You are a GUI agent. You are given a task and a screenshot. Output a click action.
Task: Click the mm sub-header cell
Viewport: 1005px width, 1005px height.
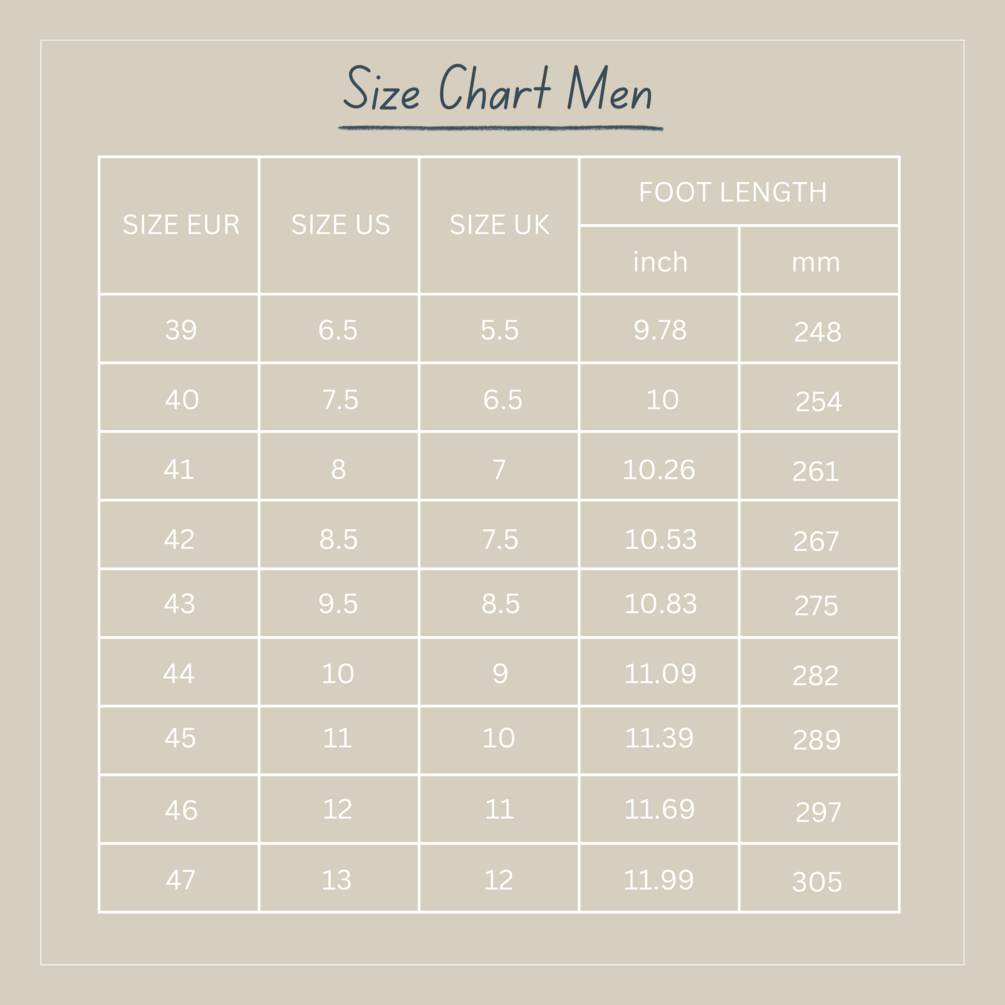pos(817,262)
